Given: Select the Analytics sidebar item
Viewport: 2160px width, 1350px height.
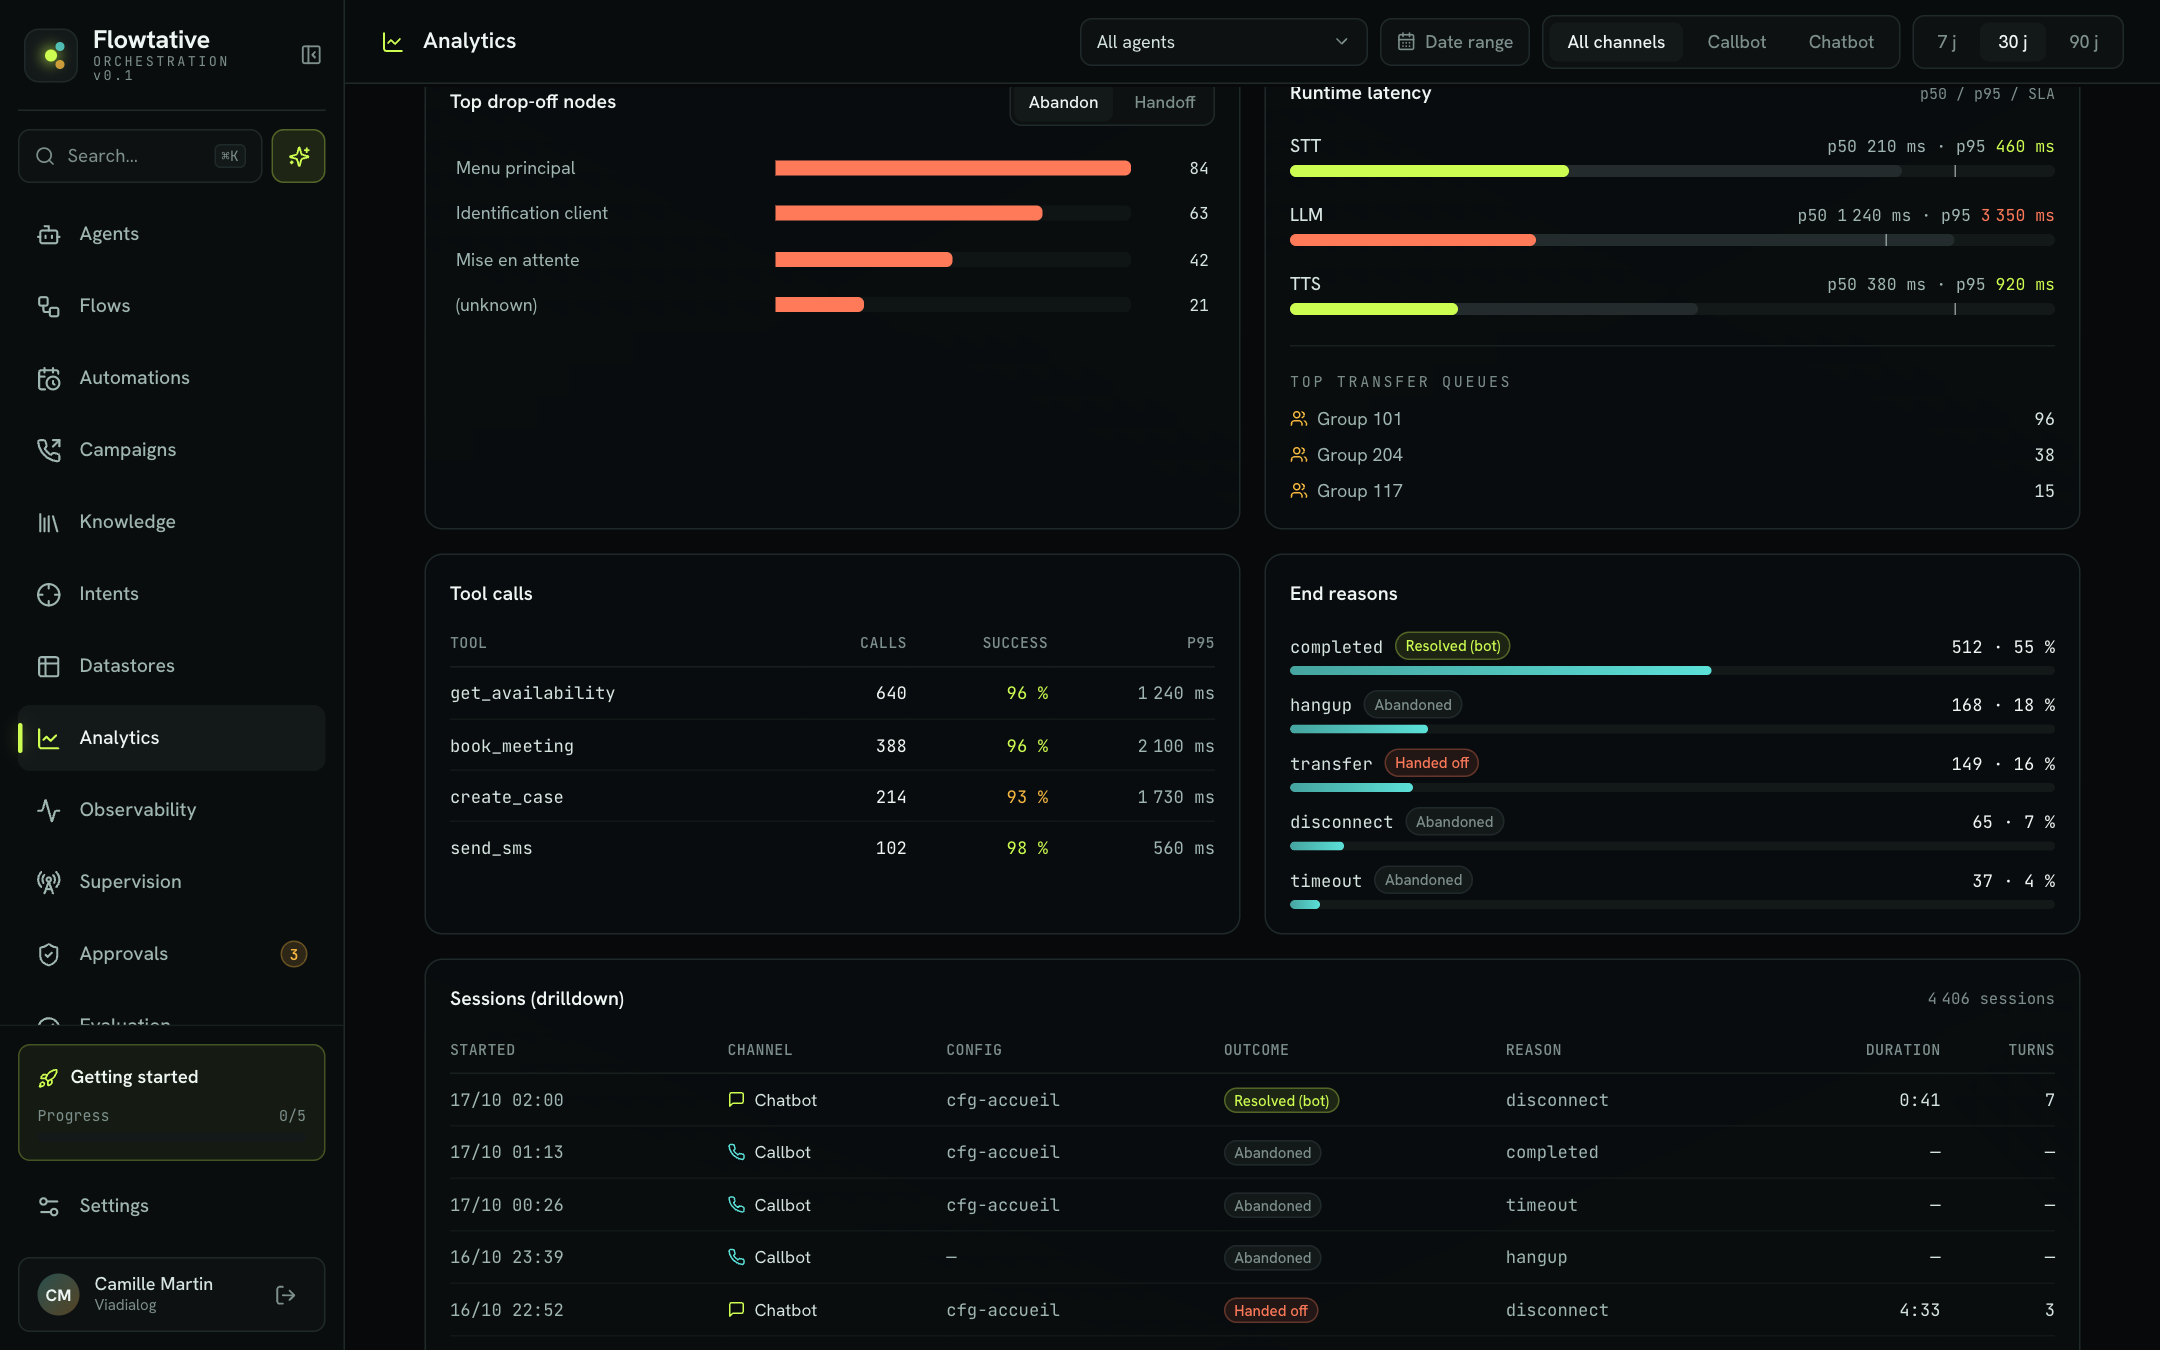Looking at the screenshot, I should click(x=171, y=738).
